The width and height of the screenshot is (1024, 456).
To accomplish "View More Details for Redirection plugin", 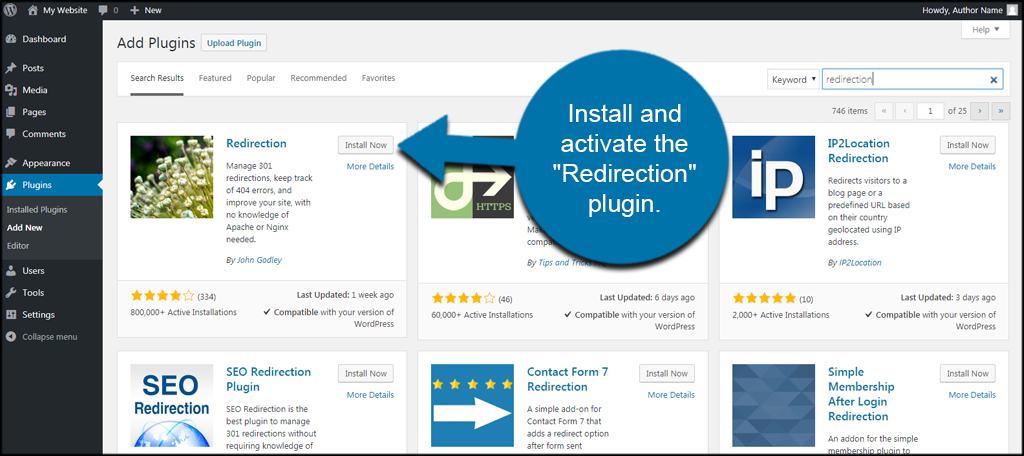I will pos(370,167).
